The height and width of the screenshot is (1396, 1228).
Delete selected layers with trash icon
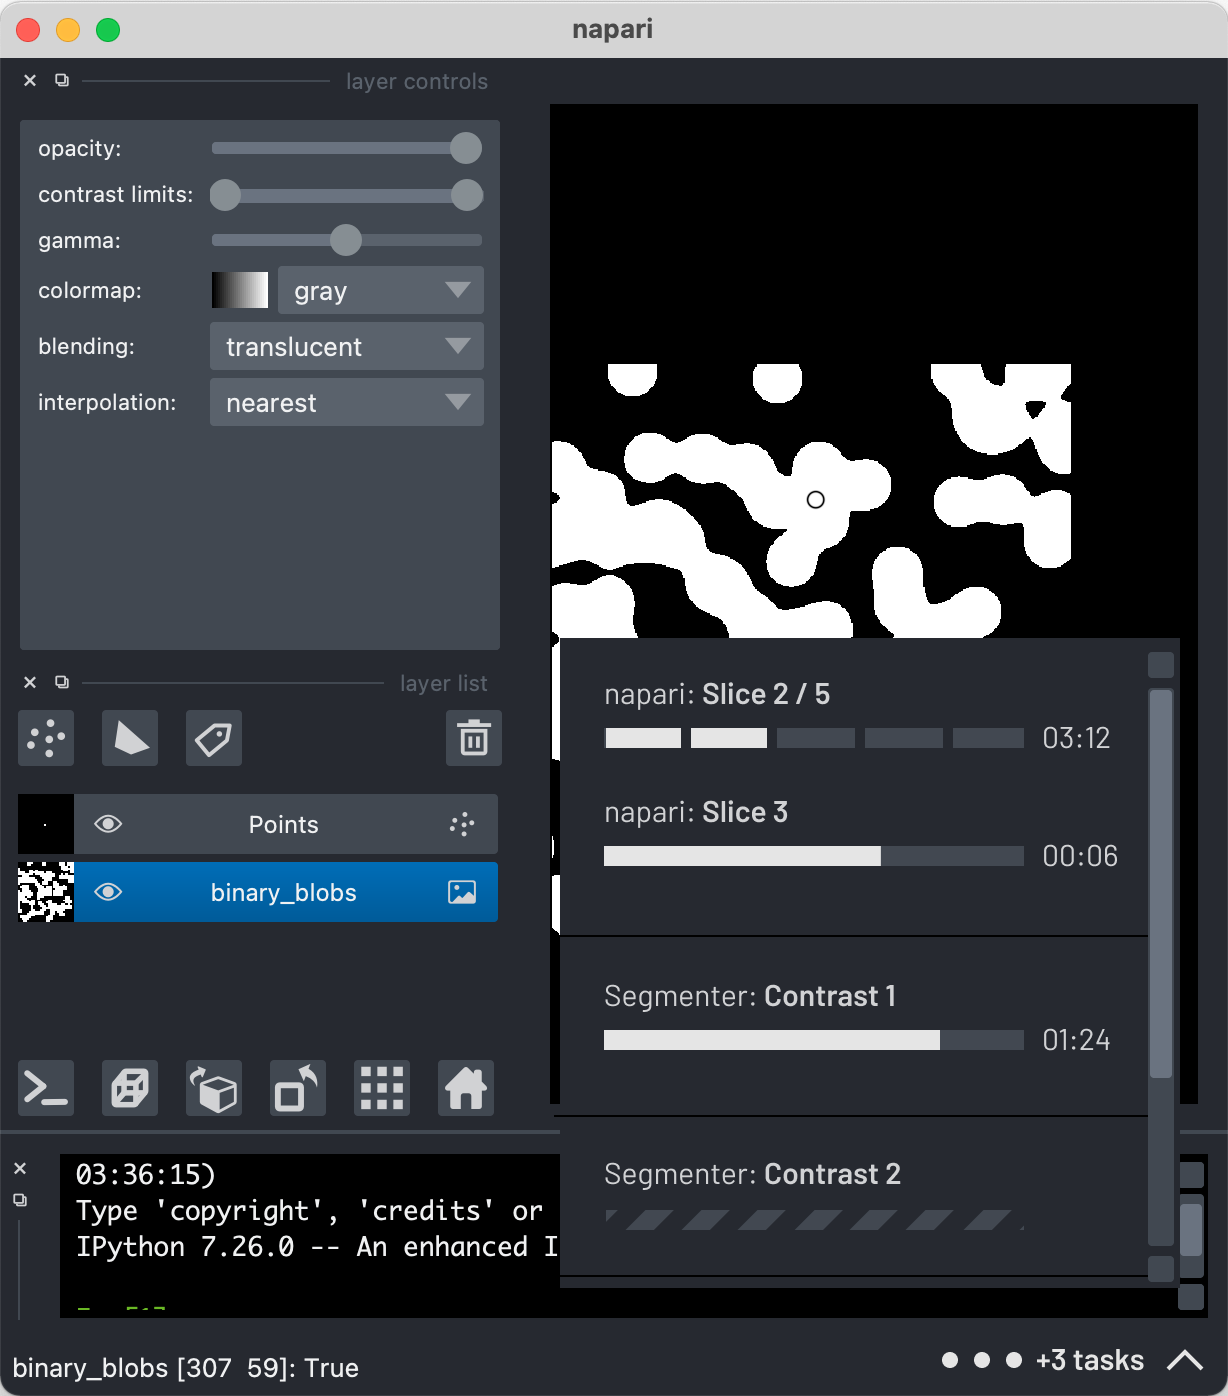(474, 739)
